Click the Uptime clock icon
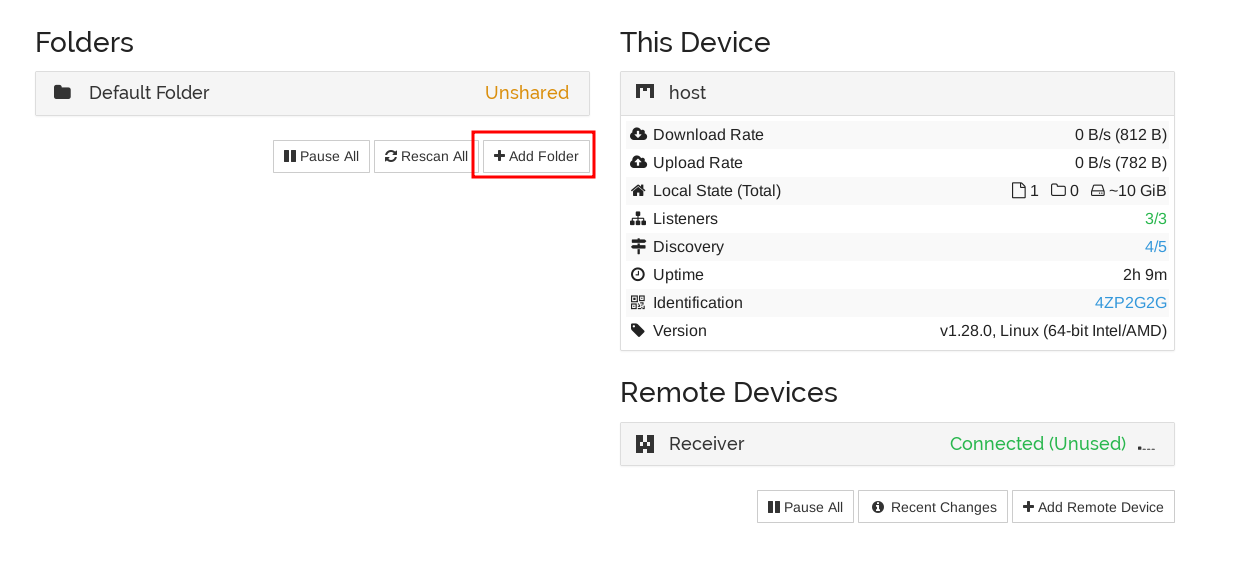This screenshot has height=587, width=1233. coord(638,275)
